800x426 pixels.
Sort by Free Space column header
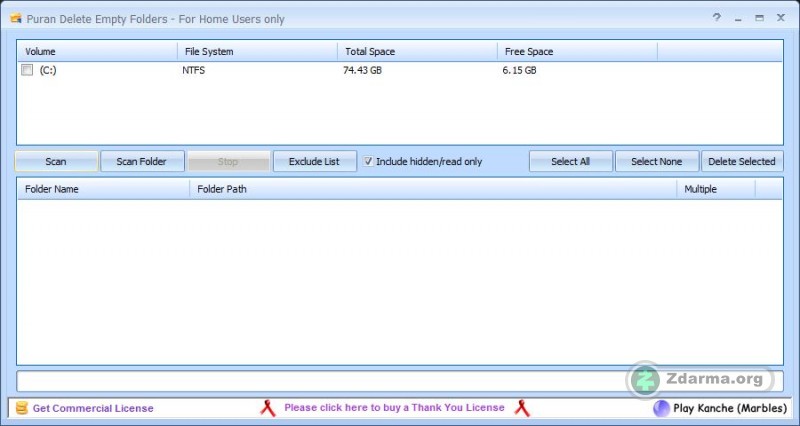(x=577, y=52)
